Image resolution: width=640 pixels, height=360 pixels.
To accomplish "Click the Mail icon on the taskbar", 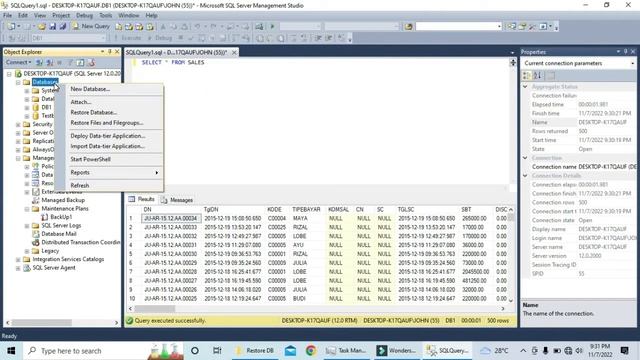I will (x=291, y=351).
